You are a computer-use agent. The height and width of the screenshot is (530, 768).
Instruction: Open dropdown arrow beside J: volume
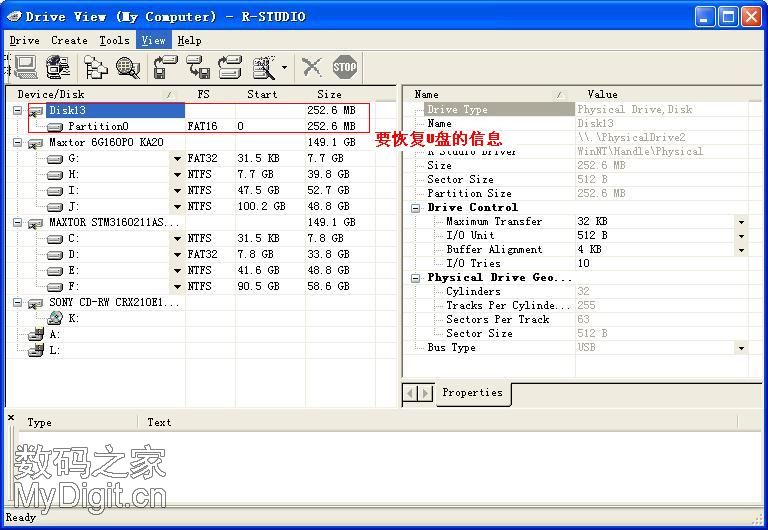click(177, 207)
